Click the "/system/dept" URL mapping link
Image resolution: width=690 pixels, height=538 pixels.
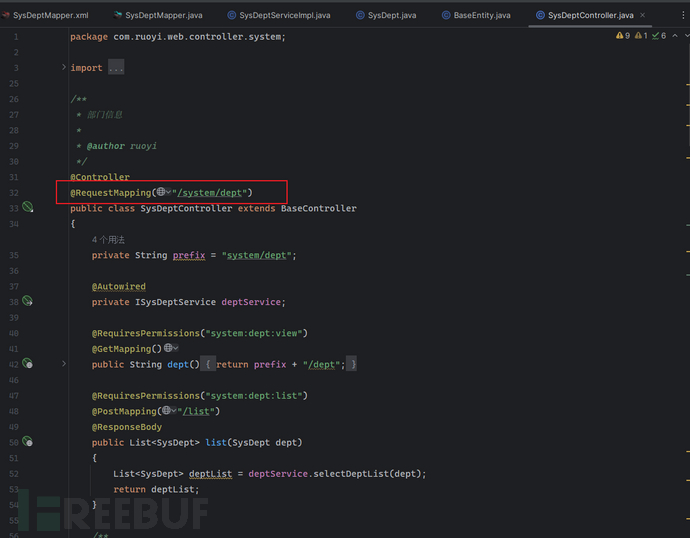209,193
